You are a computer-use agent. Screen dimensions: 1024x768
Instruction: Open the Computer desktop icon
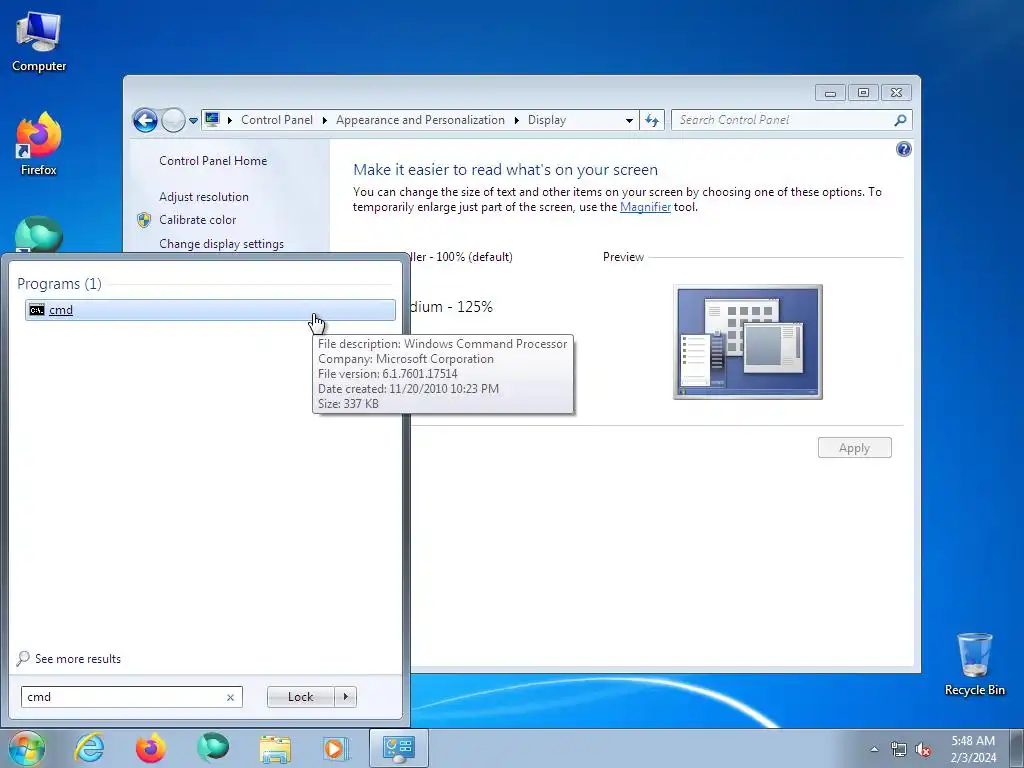(39, 42)
